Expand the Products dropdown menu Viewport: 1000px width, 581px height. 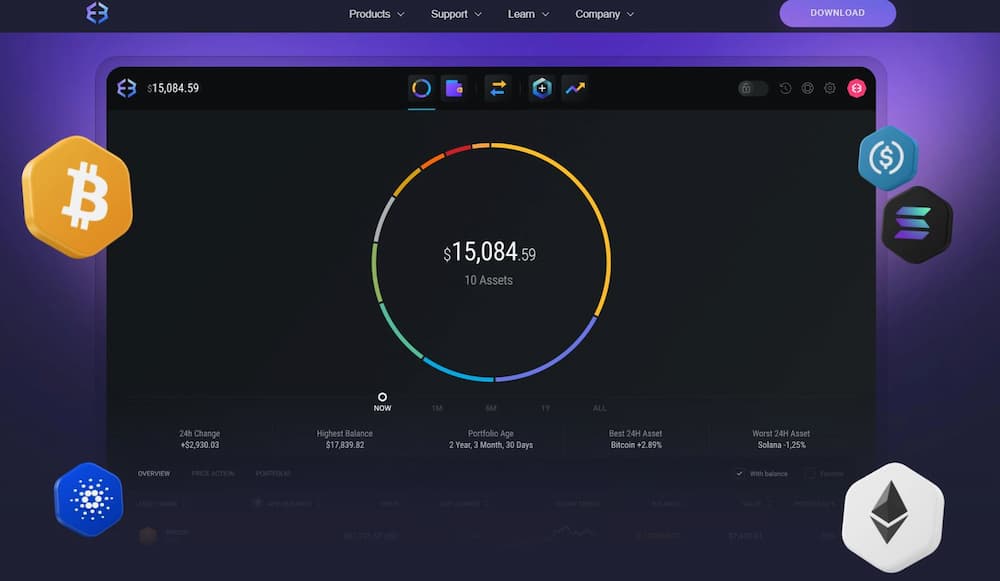pos(376,13)
